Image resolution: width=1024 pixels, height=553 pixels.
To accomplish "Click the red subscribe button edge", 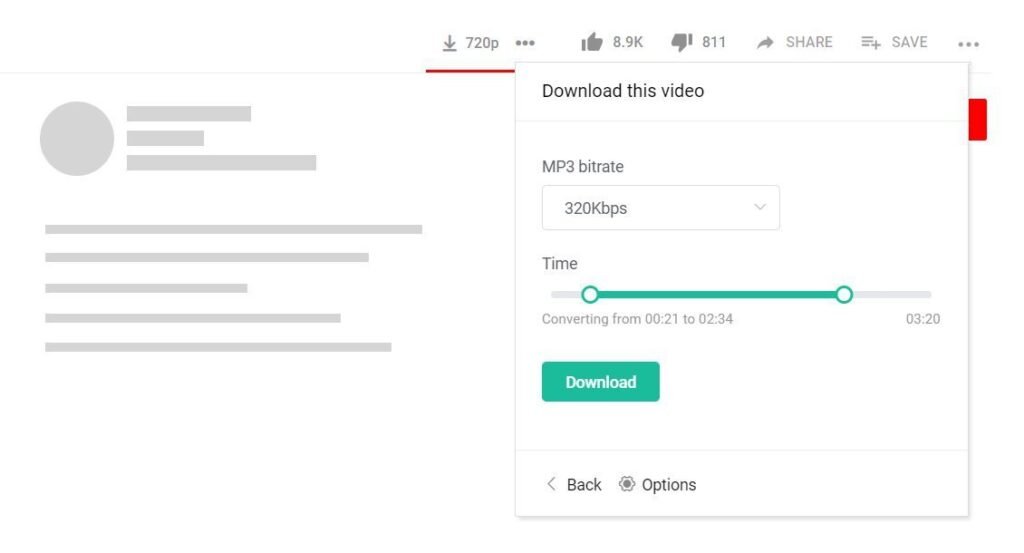I will (x=978, y=119).
